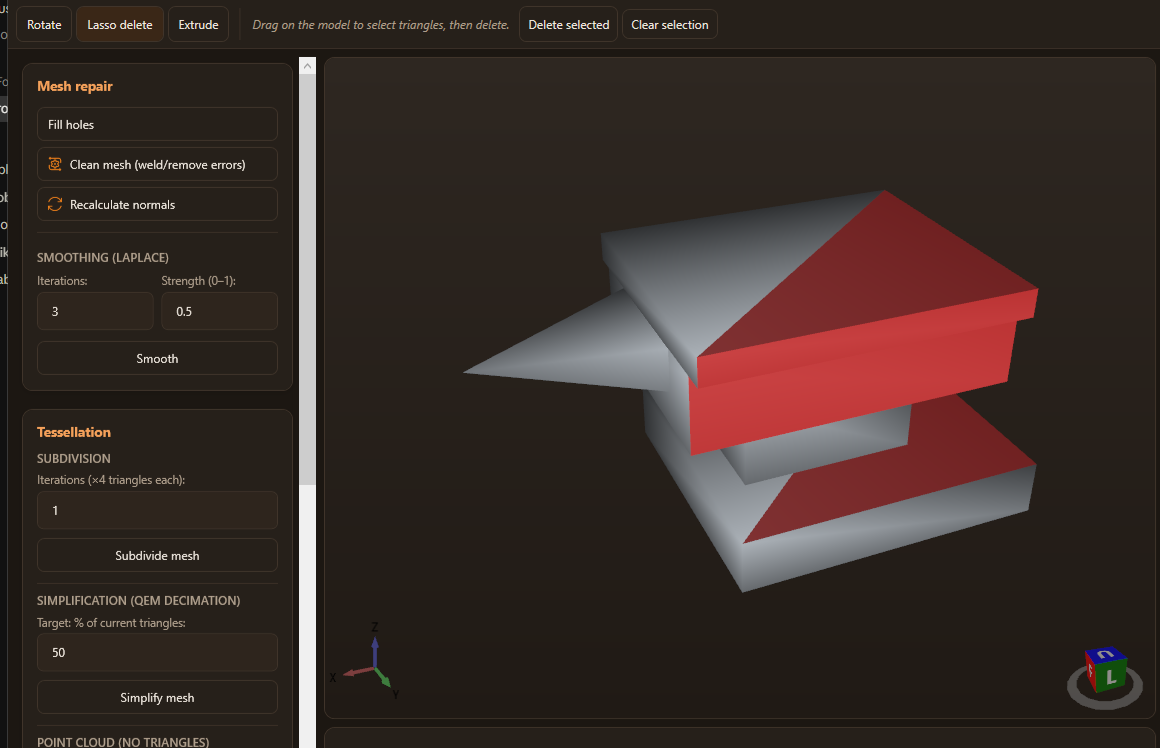The image size is (1160, 748).
Task: Click the Mesh repair heading
Action: point(75,86)
